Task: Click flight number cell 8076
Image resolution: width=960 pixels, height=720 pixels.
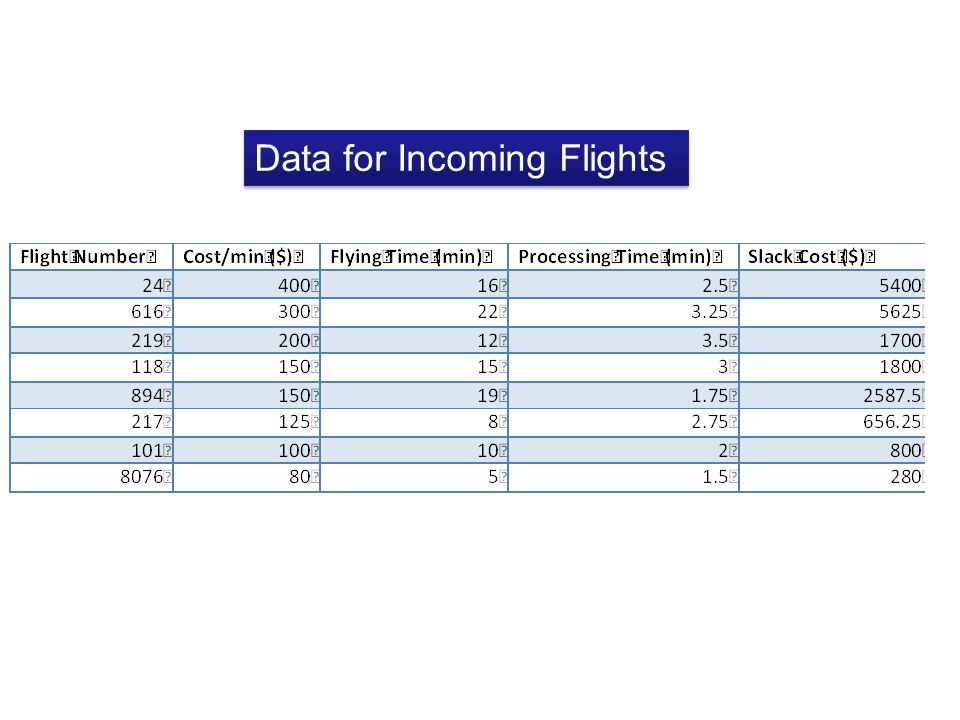Action: pyautogui.click(x=92, y=477)
